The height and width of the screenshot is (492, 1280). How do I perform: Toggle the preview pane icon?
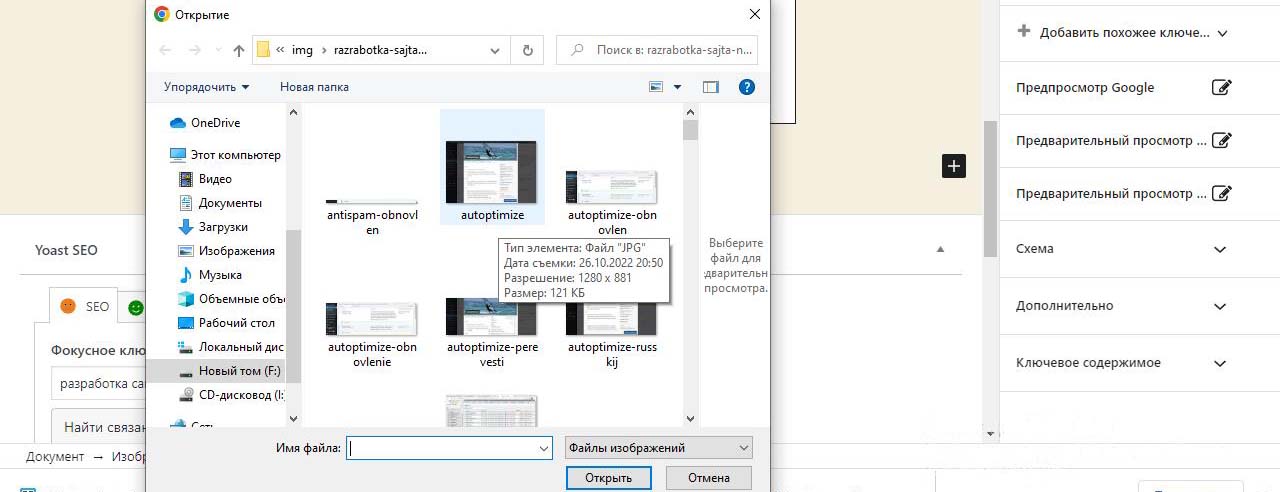[x=711, y=87]
